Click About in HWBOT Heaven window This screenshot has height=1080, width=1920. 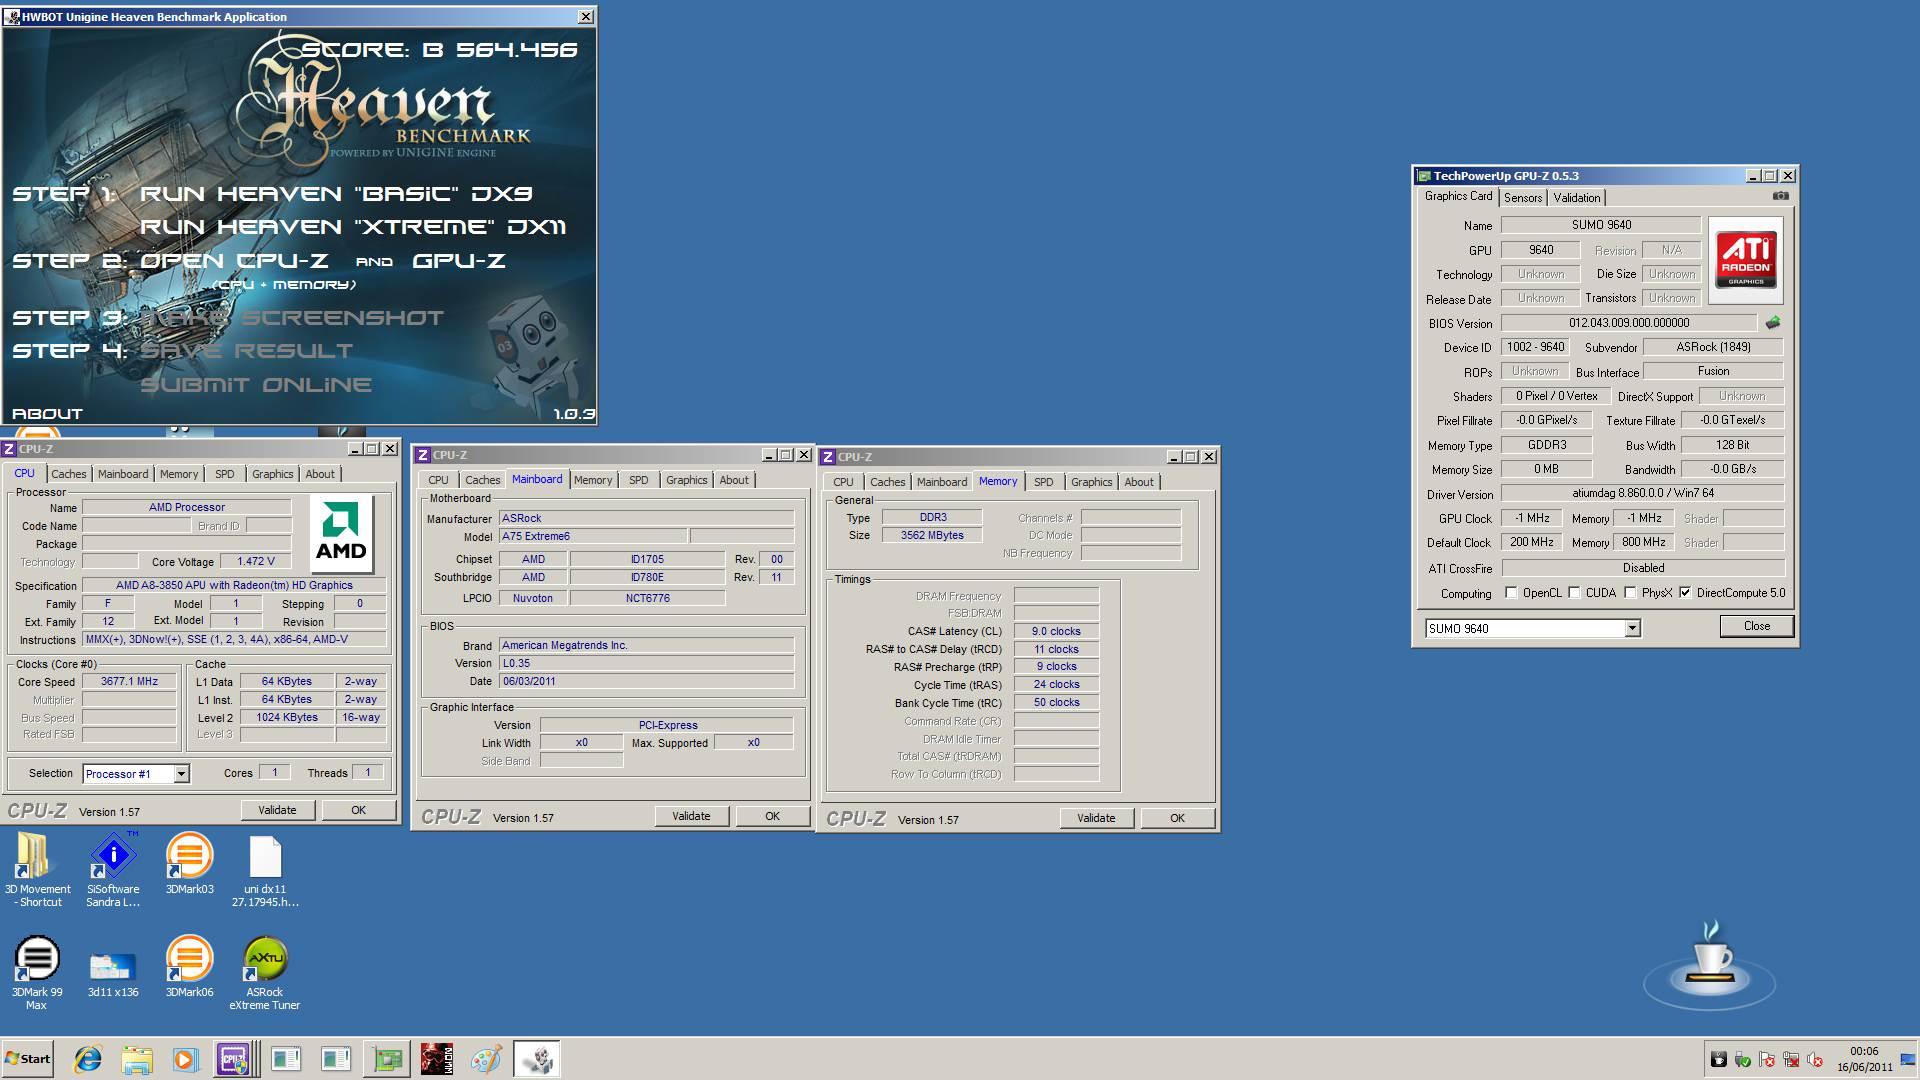(x=47, y=414)
